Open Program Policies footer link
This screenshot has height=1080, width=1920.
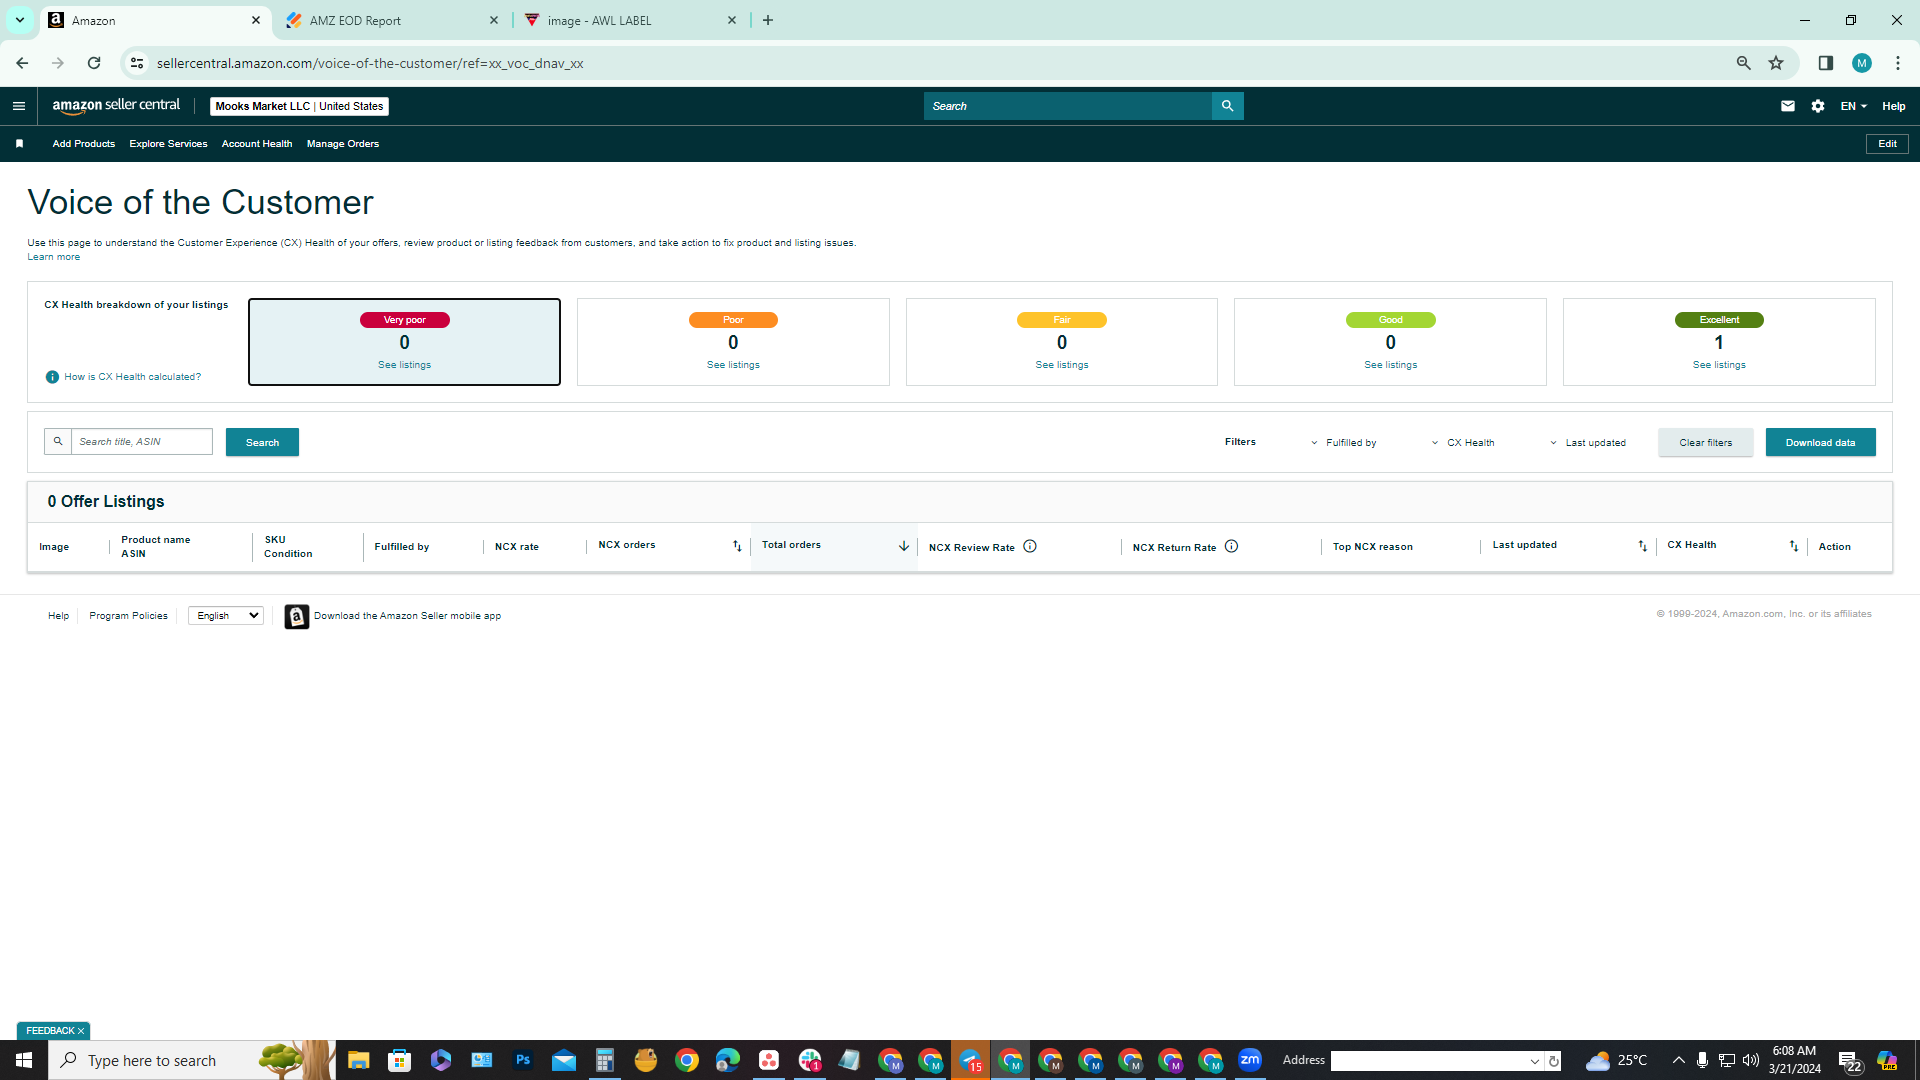128,616
